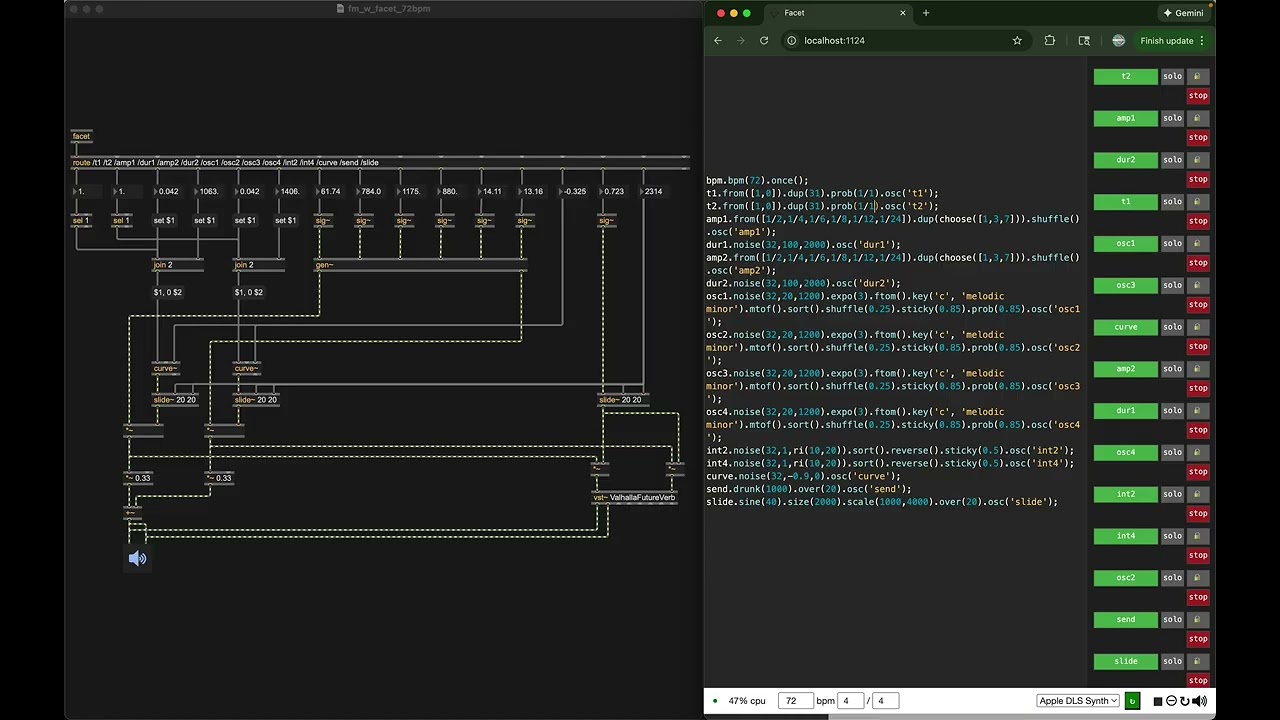Viewport: 1280px width, 720px height.
Task: Click the lock icon in the curve row
Action: [1198, 327]
